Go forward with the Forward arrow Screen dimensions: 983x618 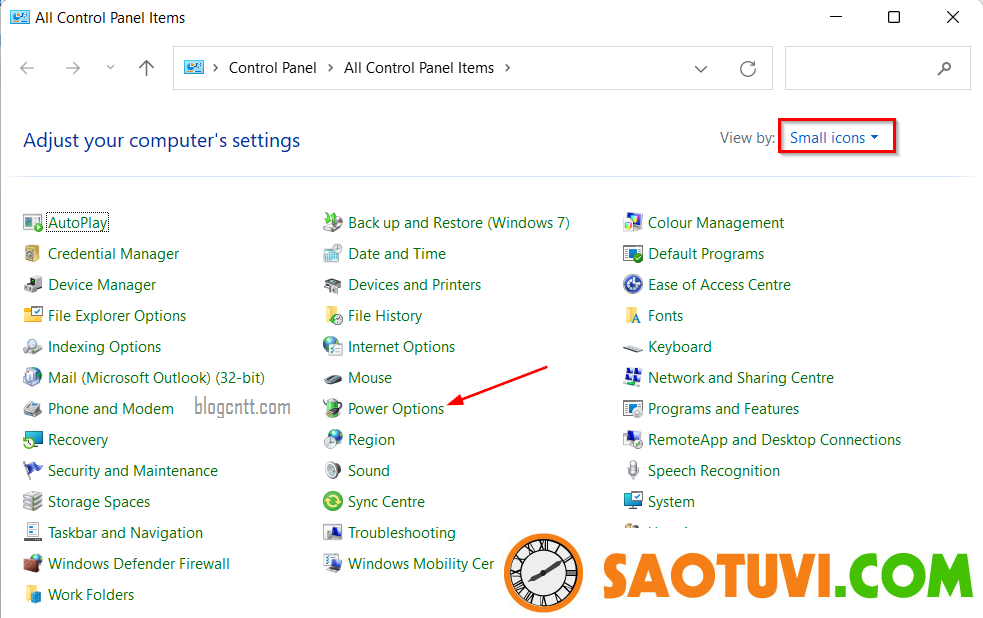[x=73, y=68]
